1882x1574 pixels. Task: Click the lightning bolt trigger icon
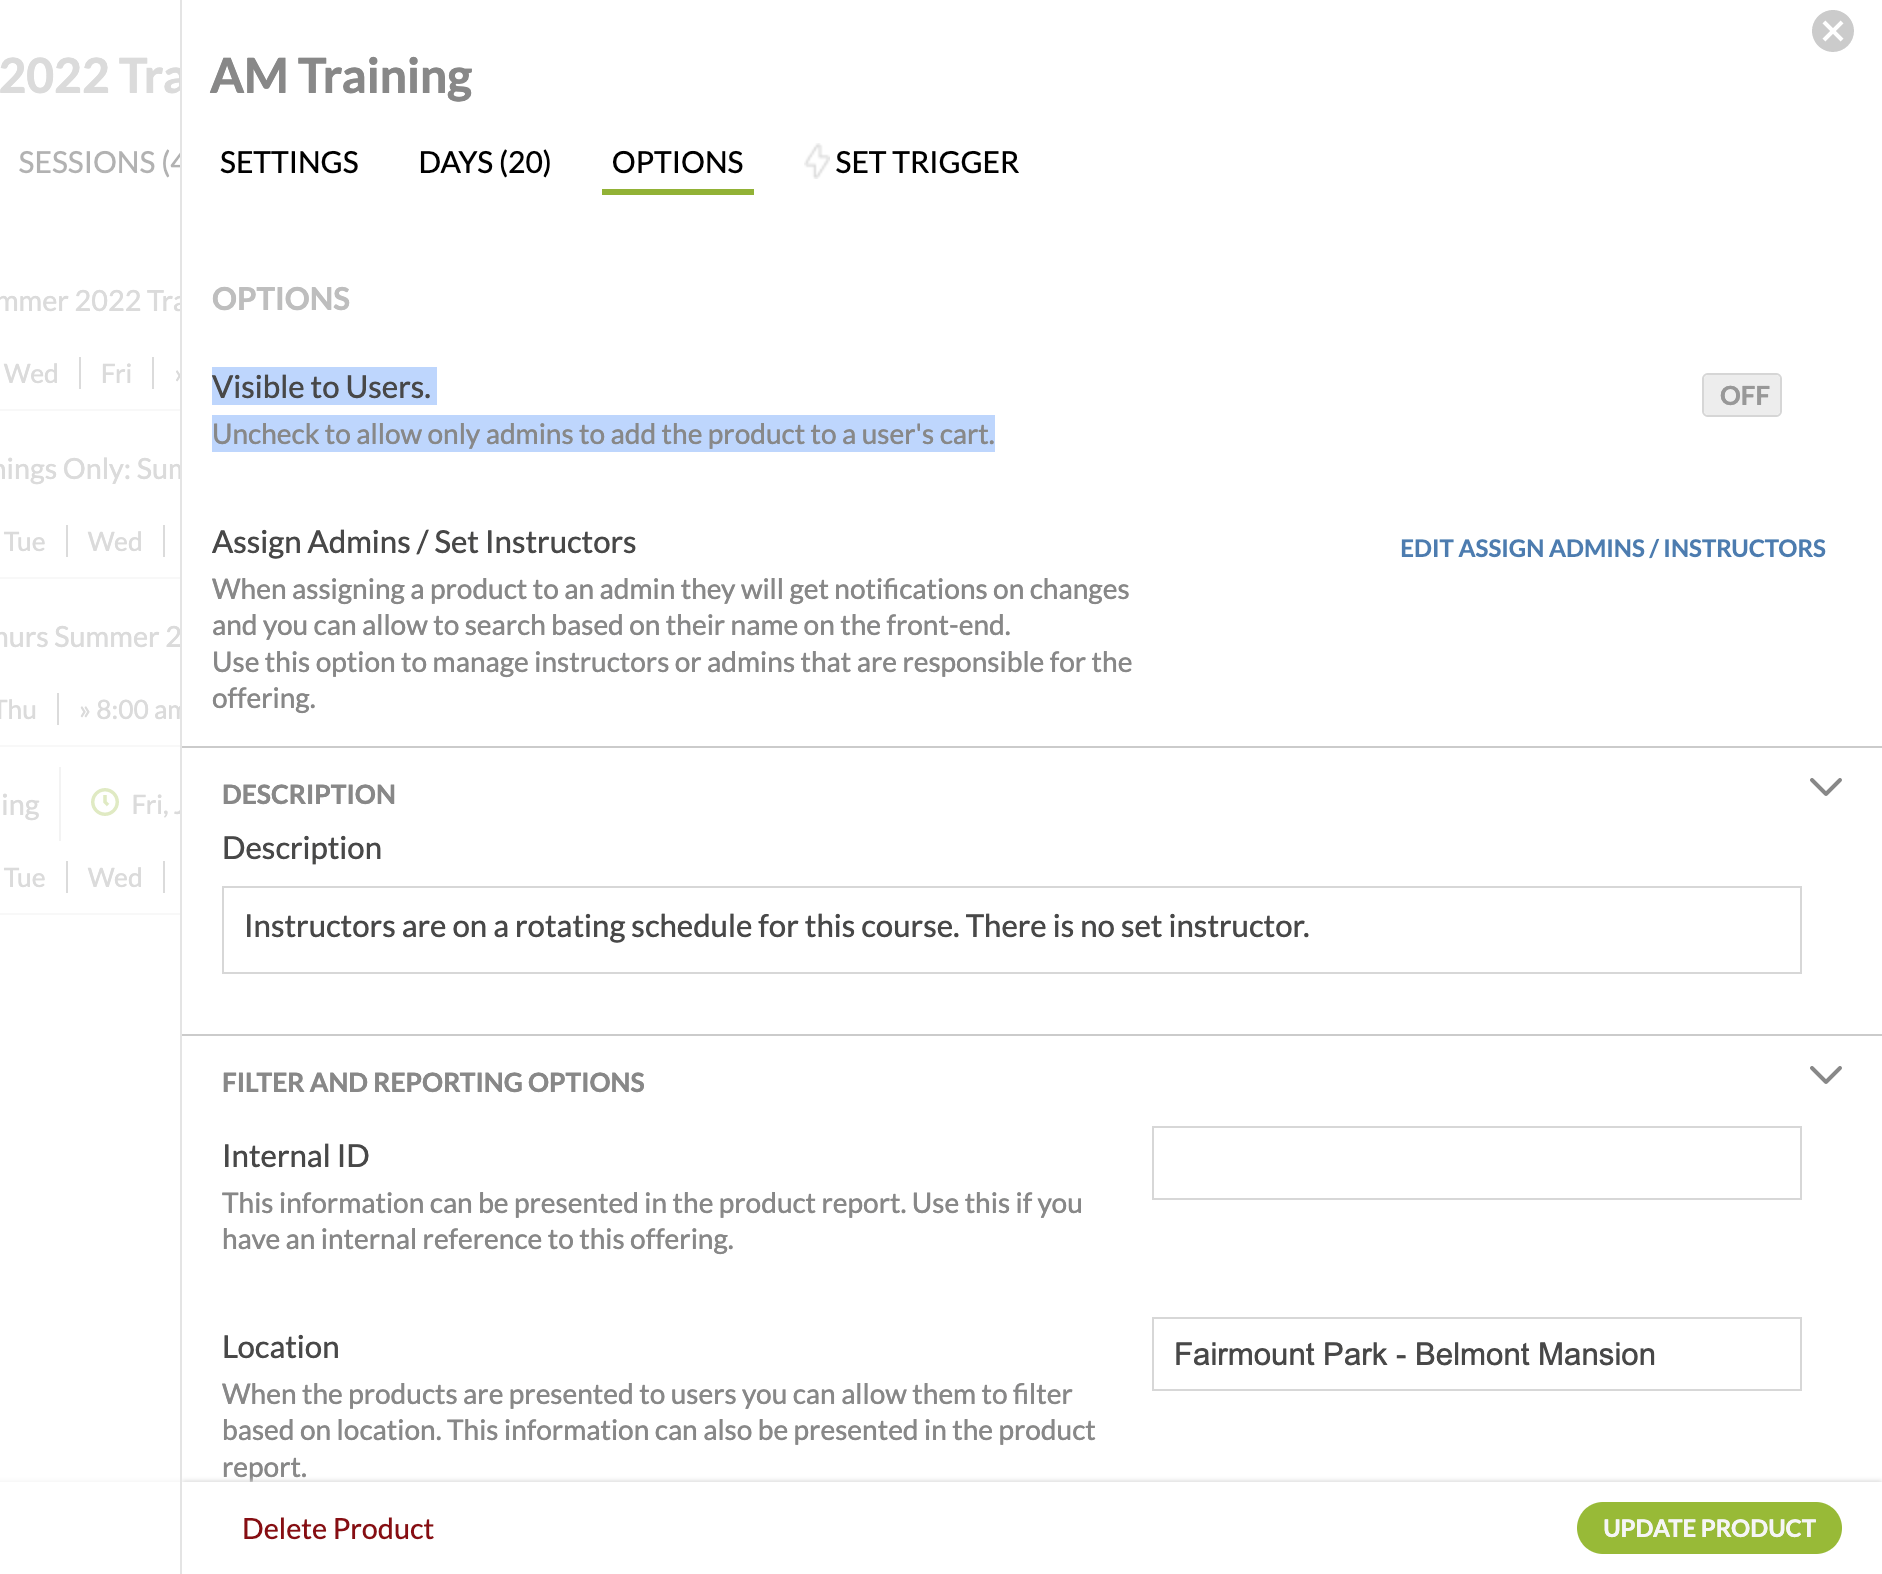pos(816,161)
